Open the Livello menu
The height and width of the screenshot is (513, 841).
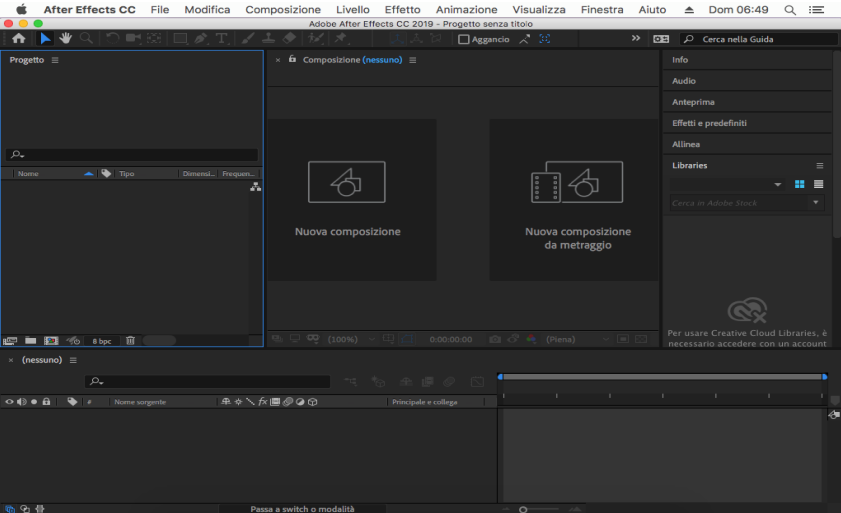point(352,10)
